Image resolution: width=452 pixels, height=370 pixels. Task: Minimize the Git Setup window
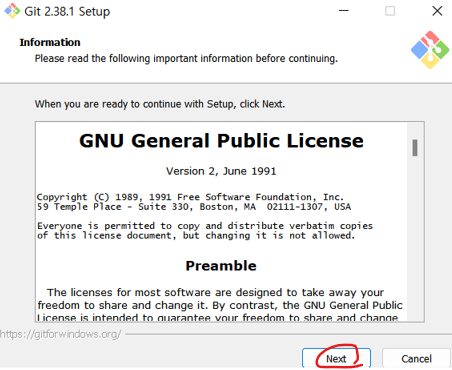click(344, 11)
